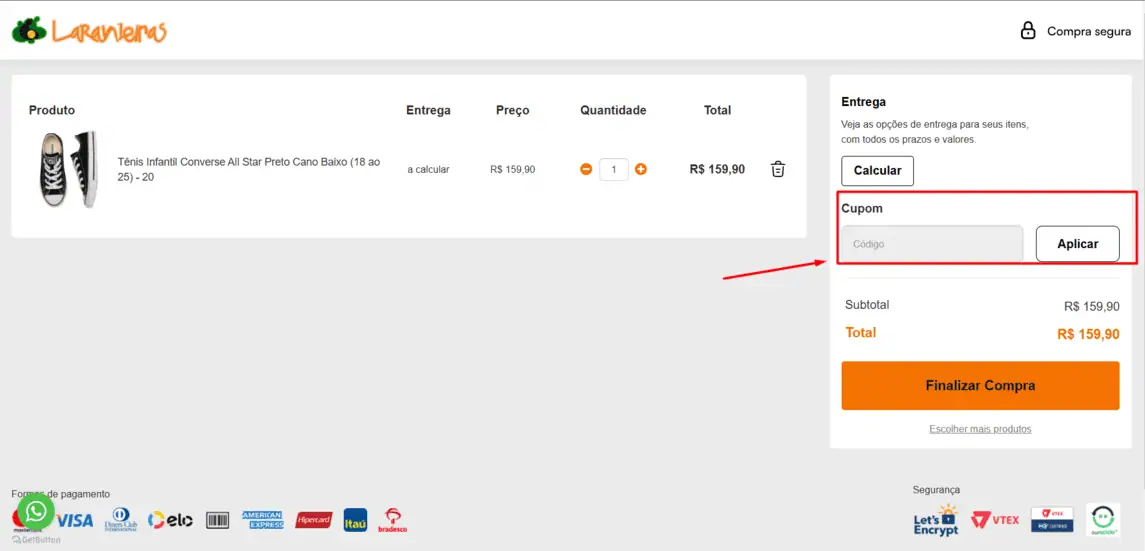Image resolution: width=1145 pixels, height=551 pixels.
Task: Click the bold row total R$ 159,90
Action: [x=717, y=169]
